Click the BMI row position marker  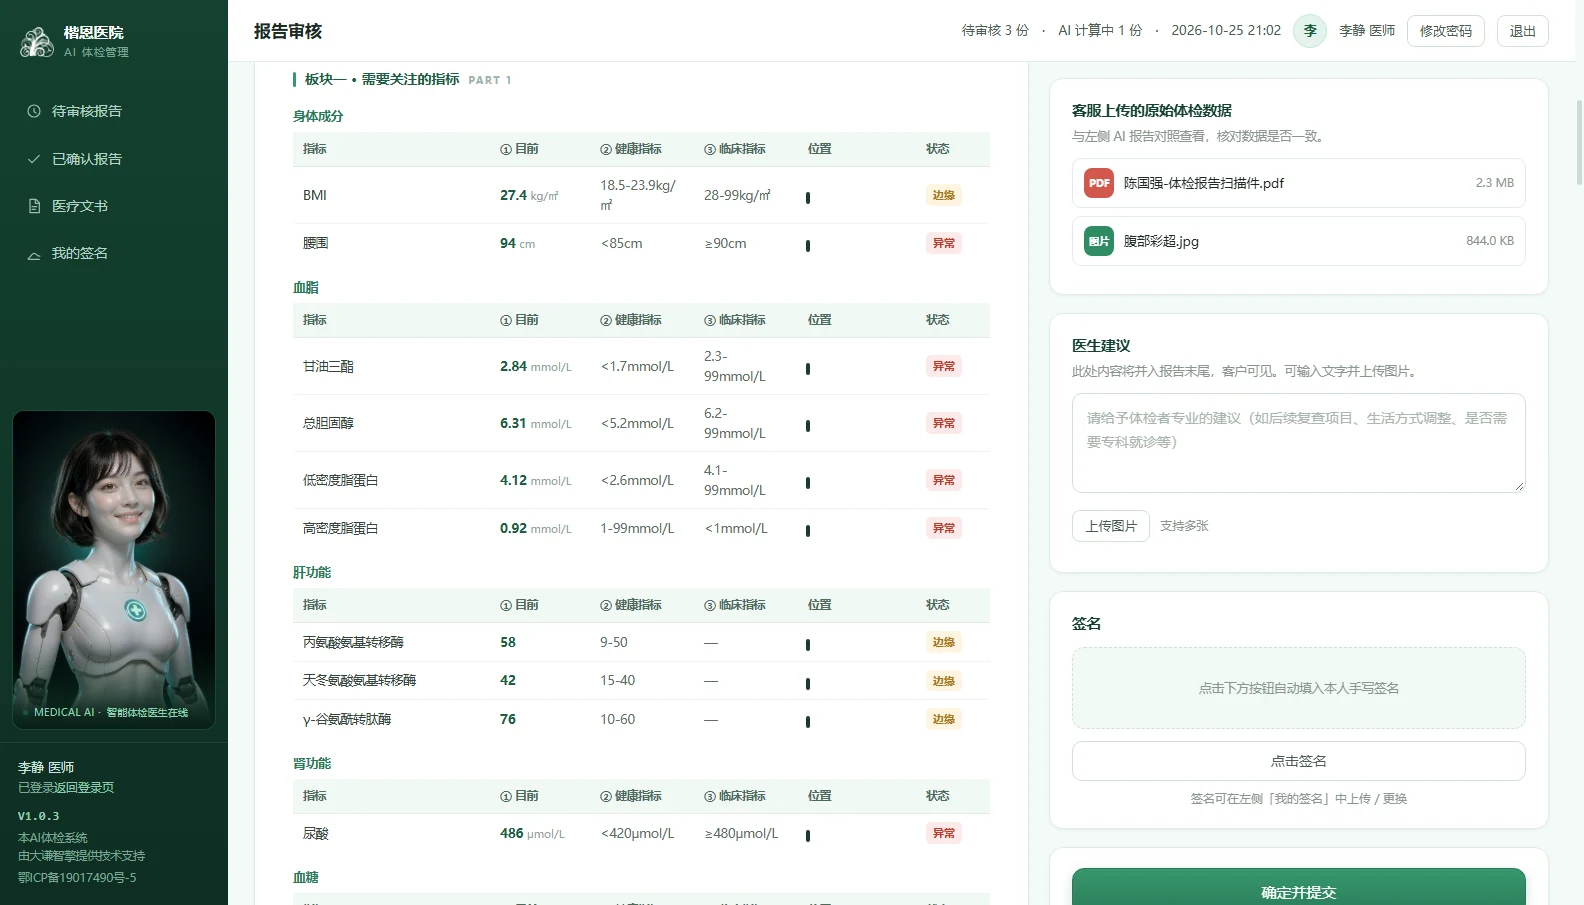coord(808,198)
